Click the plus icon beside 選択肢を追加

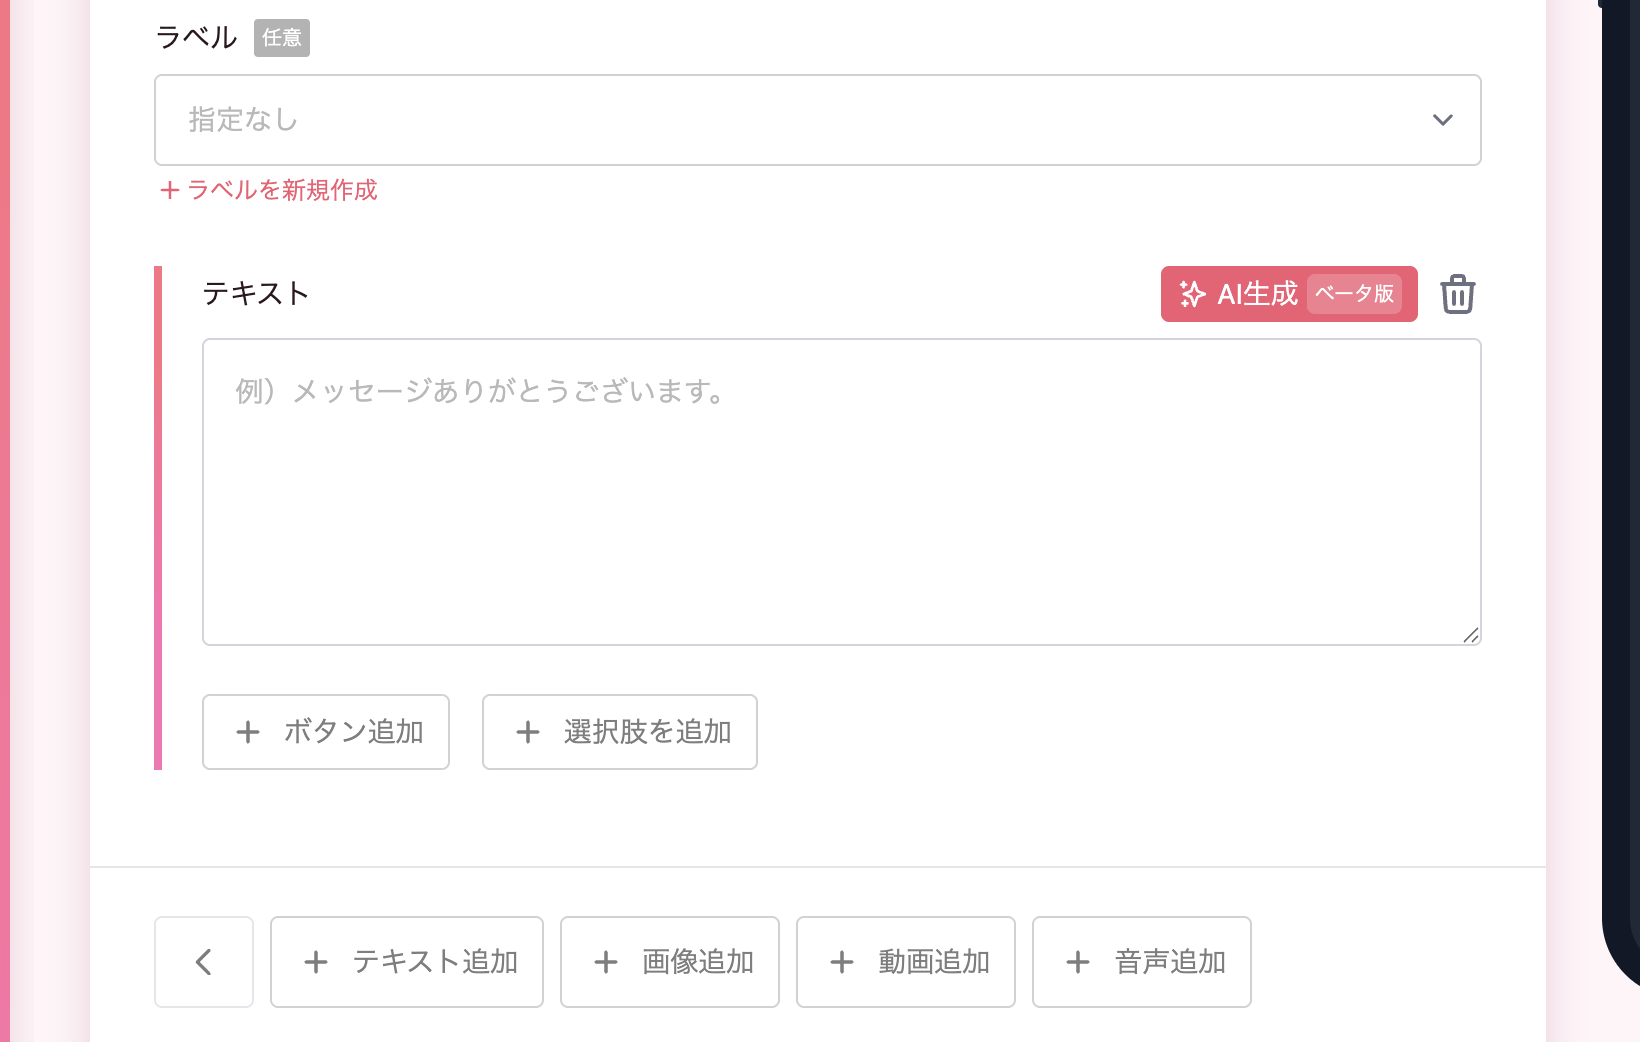point(528,732)
